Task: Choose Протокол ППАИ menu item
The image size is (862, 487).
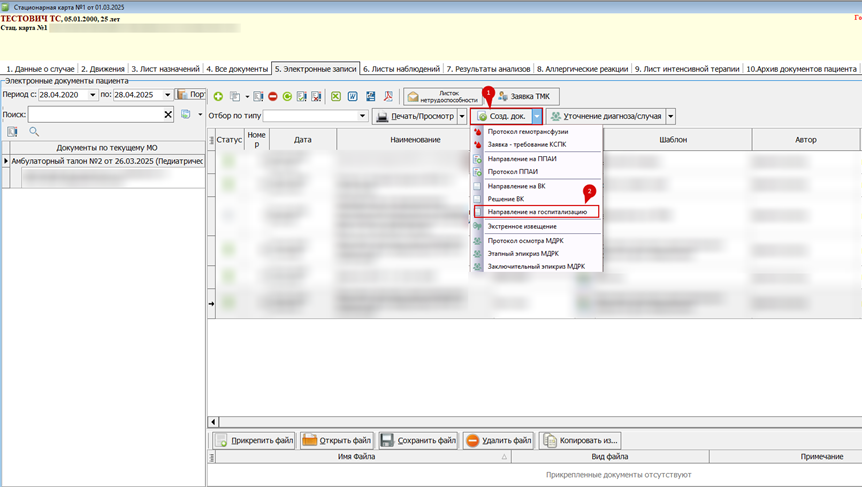Action: pyautogui.click(x=537, y=171)
